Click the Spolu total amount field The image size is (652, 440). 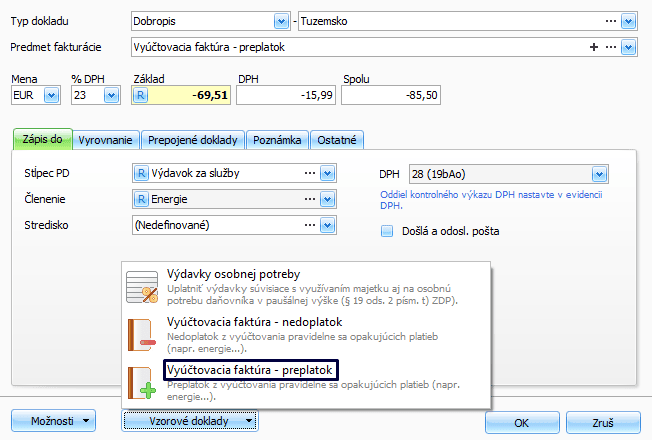[x=391, y=95]
